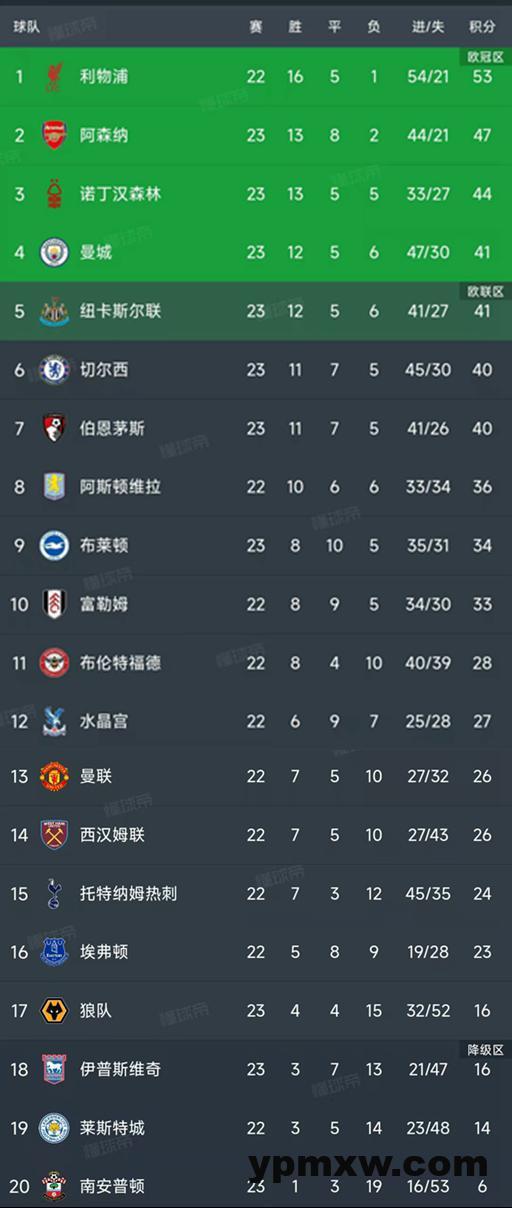Open the 埃弗顿 table row
This screenshot has height=1208, width=512.
coord(256,952)
